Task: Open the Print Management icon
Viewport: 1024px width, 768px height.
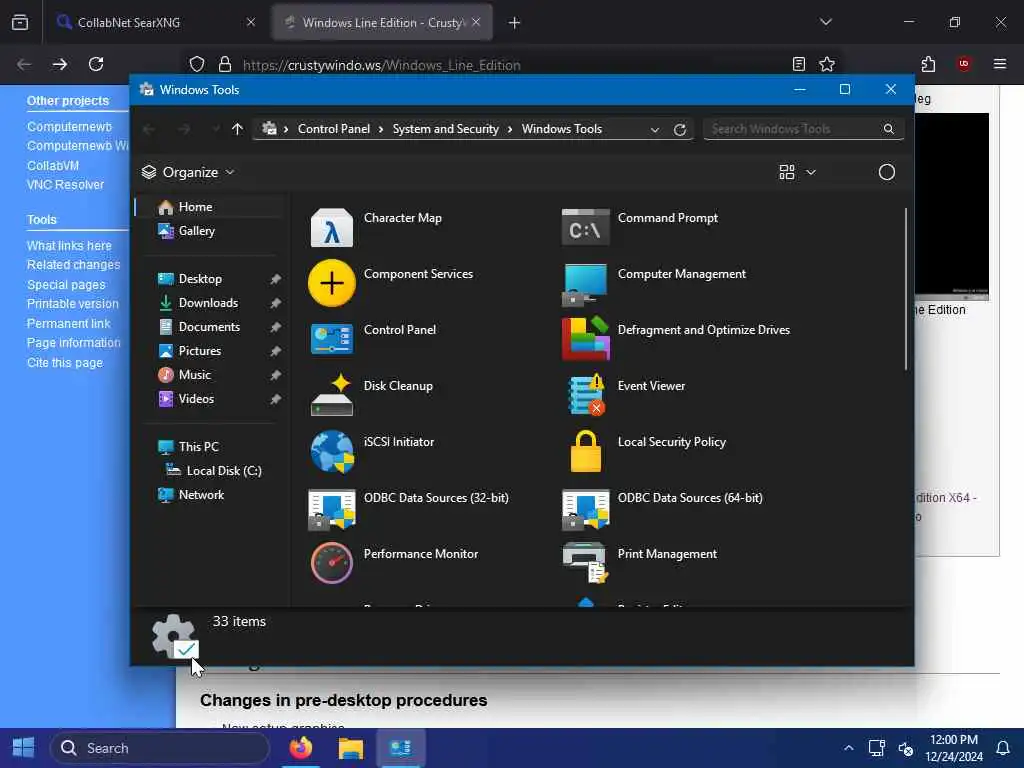Action: pyautogui.click(x=585, y=563)
